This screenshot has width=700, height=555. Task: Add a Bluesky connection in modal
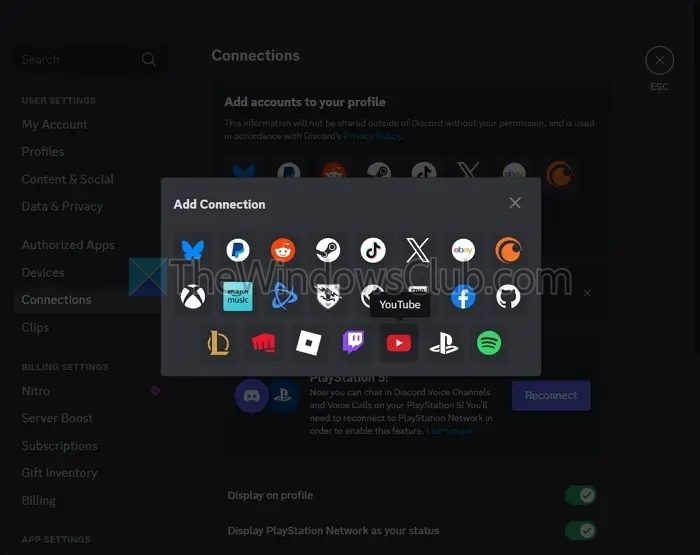[193, 250]
